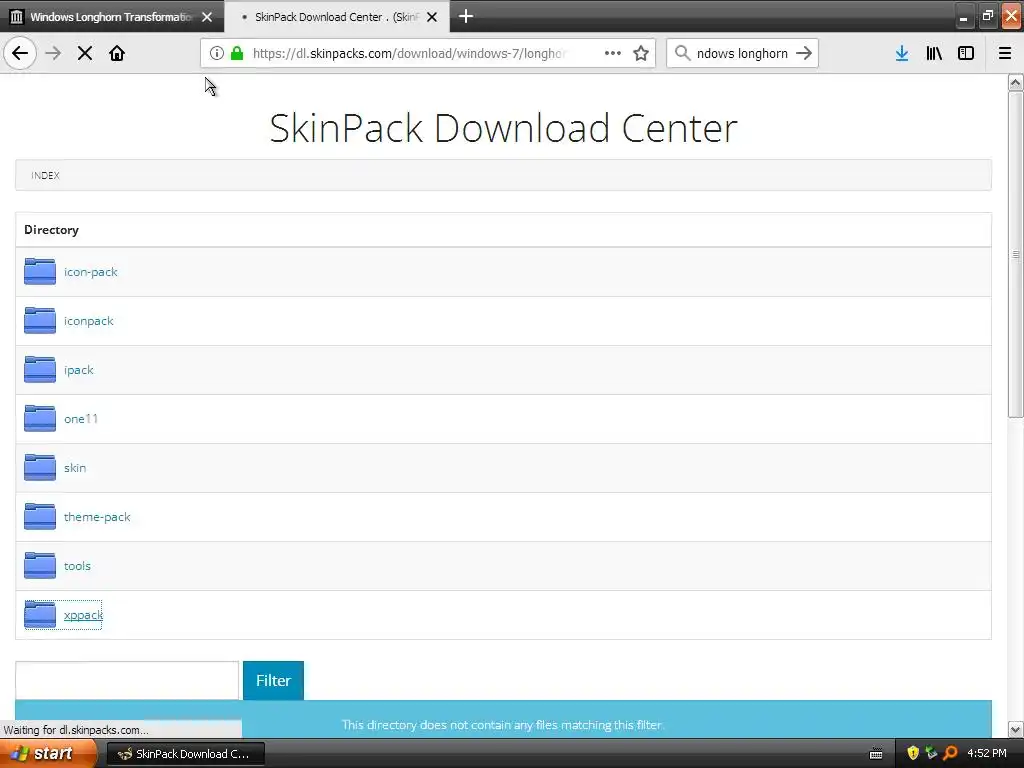Close the SkinPack Download Center tab

click(432, 17)
